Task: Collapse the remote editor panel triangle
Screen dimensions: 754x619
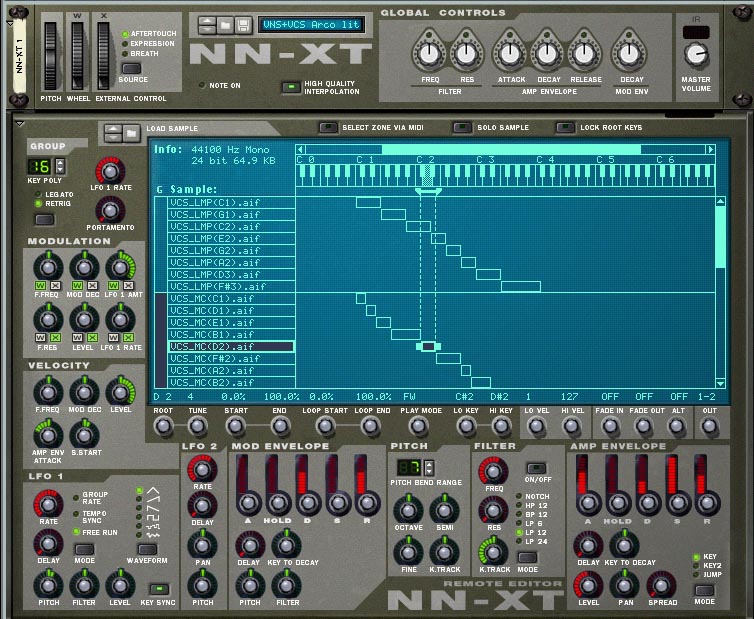Action: [20, 124]
